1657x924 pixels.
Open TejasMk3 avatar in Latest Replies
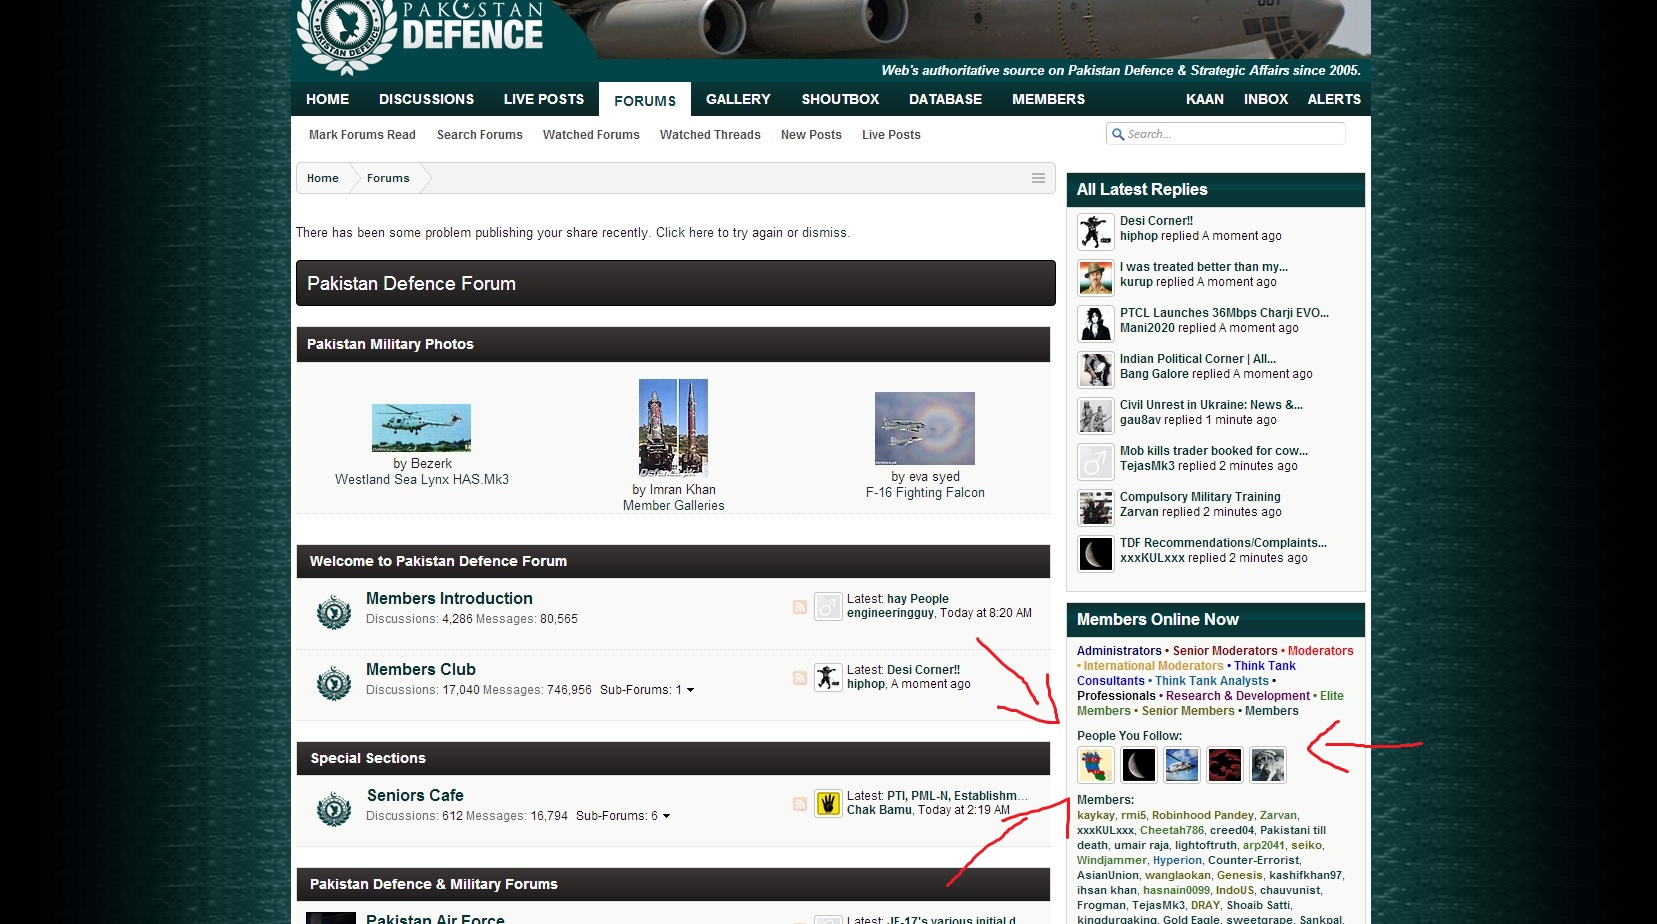(x=1096, y=461)
